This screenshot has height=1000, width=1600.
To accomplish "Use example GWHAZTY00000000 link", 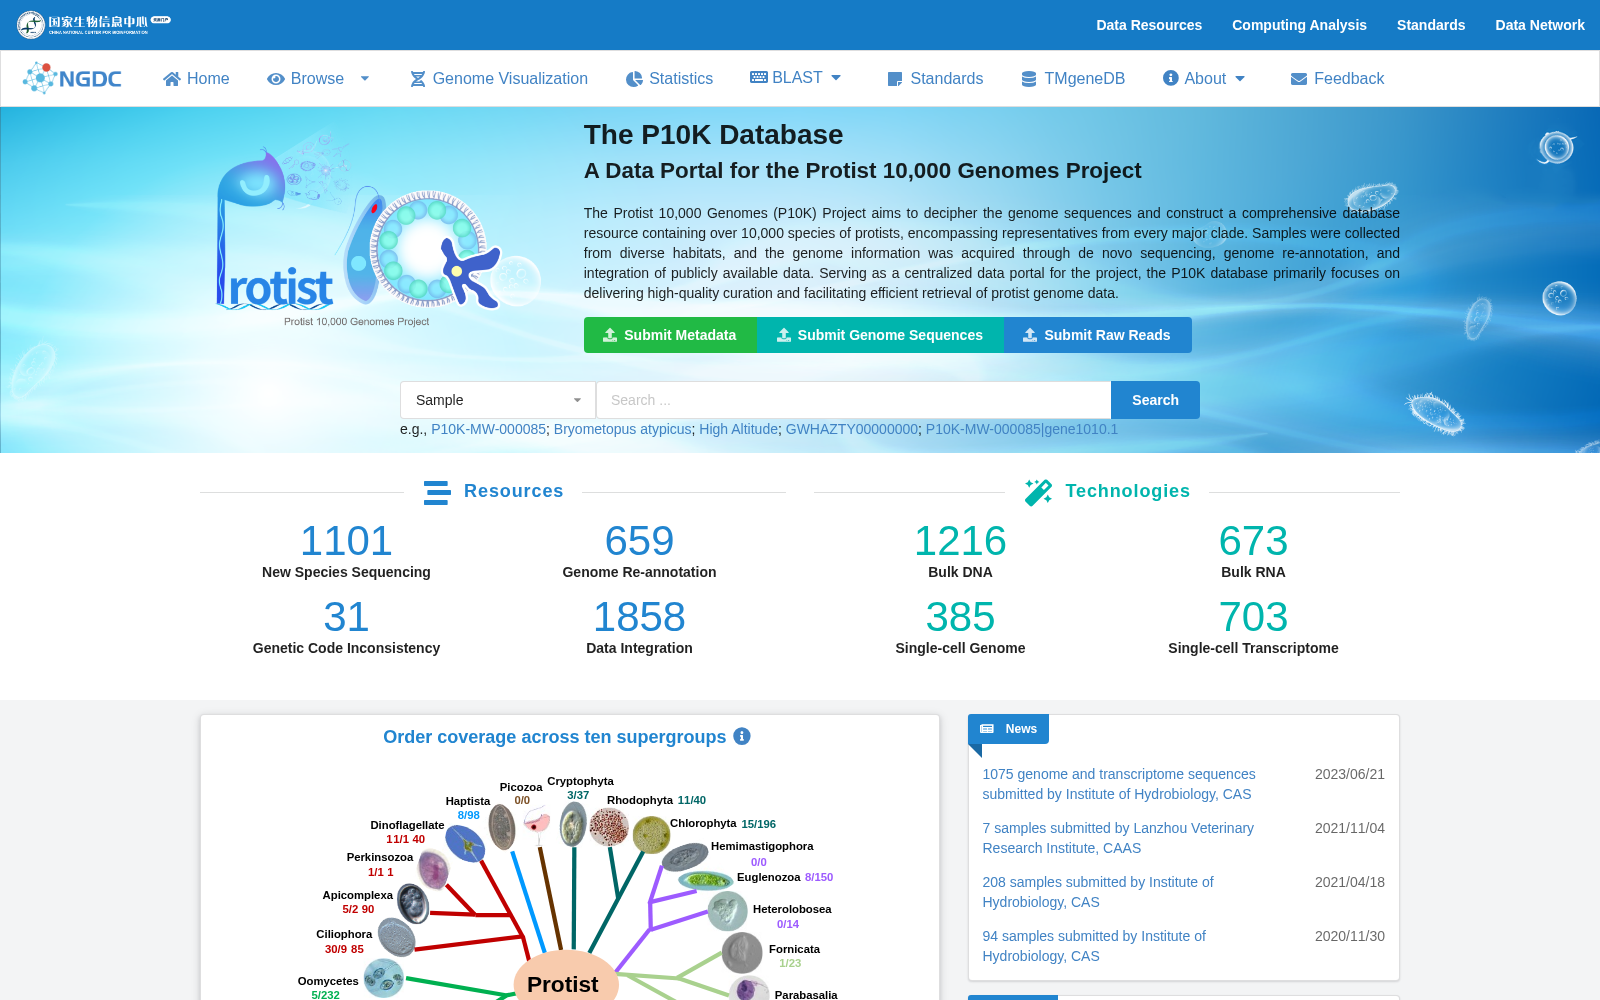I will coord(852,429).
